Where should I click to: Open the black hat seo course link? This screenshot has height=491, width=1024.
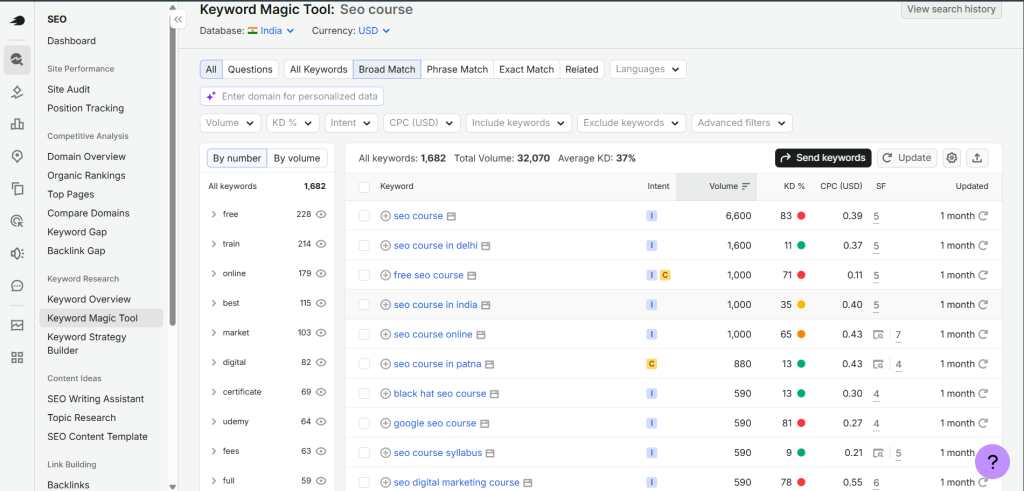coord(440,394)
